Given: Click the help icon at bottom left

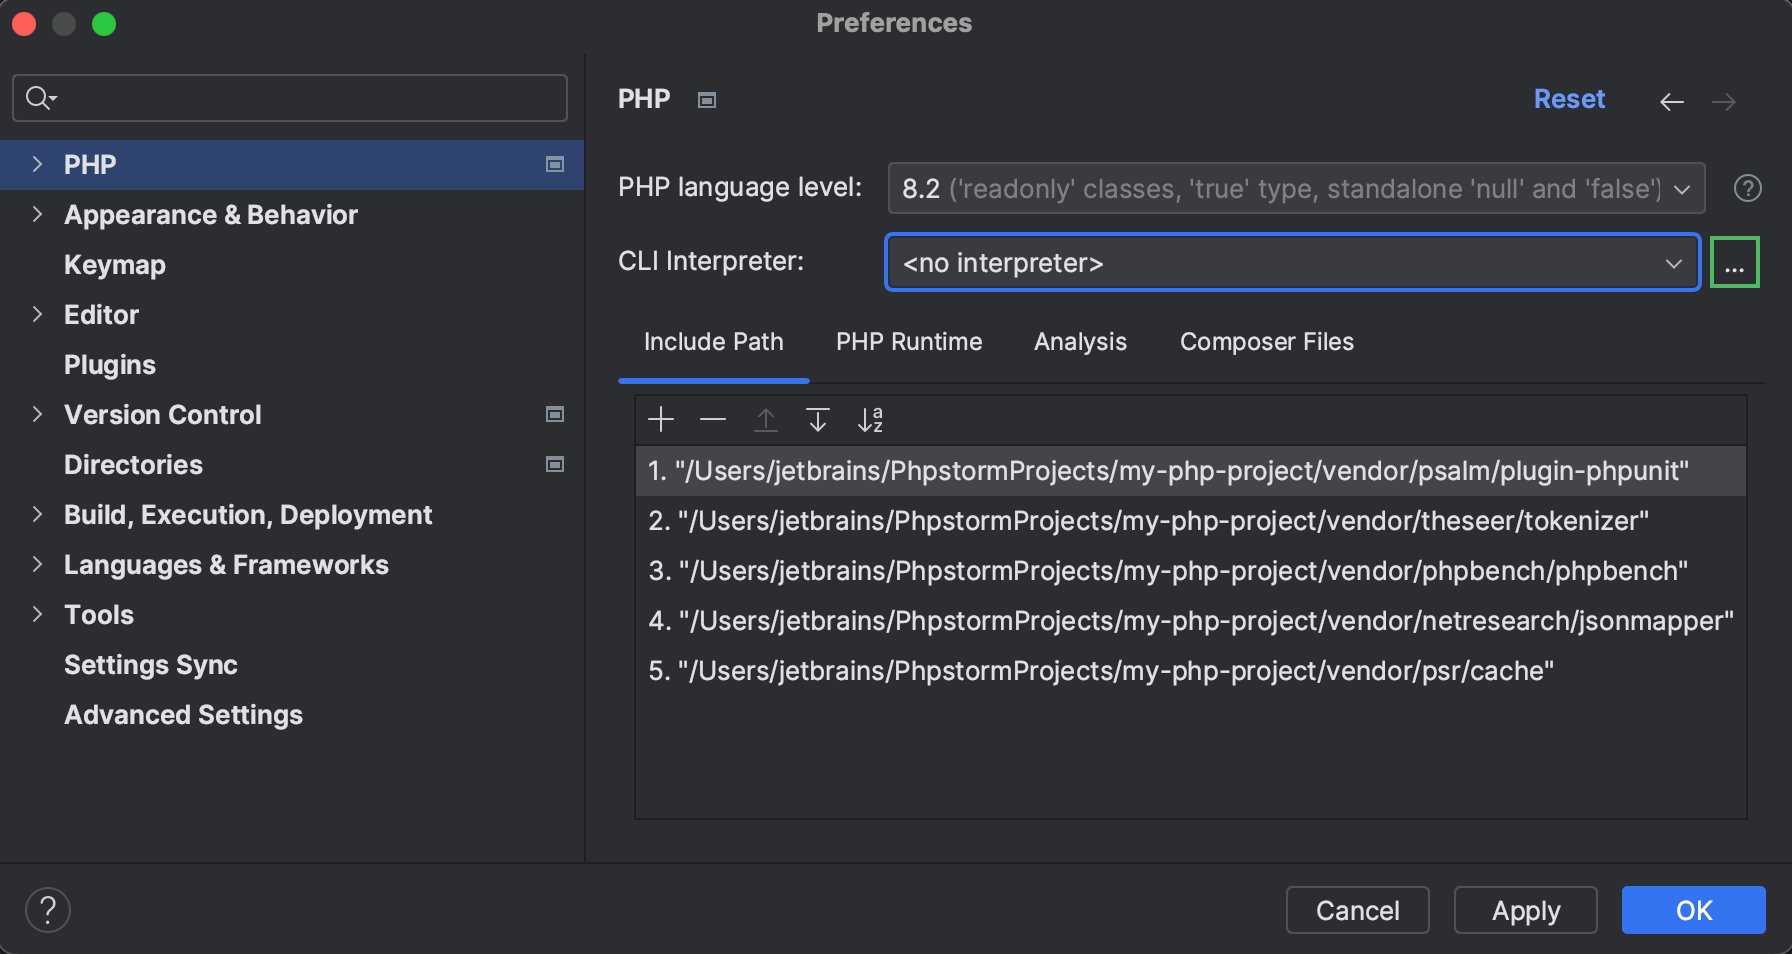Looking at the screenshot, I should coord(47,910).
